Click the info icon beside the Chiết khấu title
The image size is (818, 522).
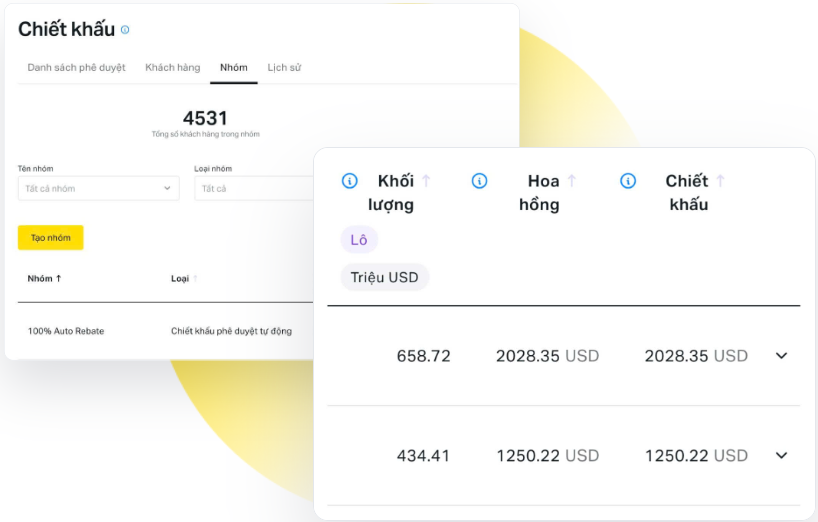125,30
